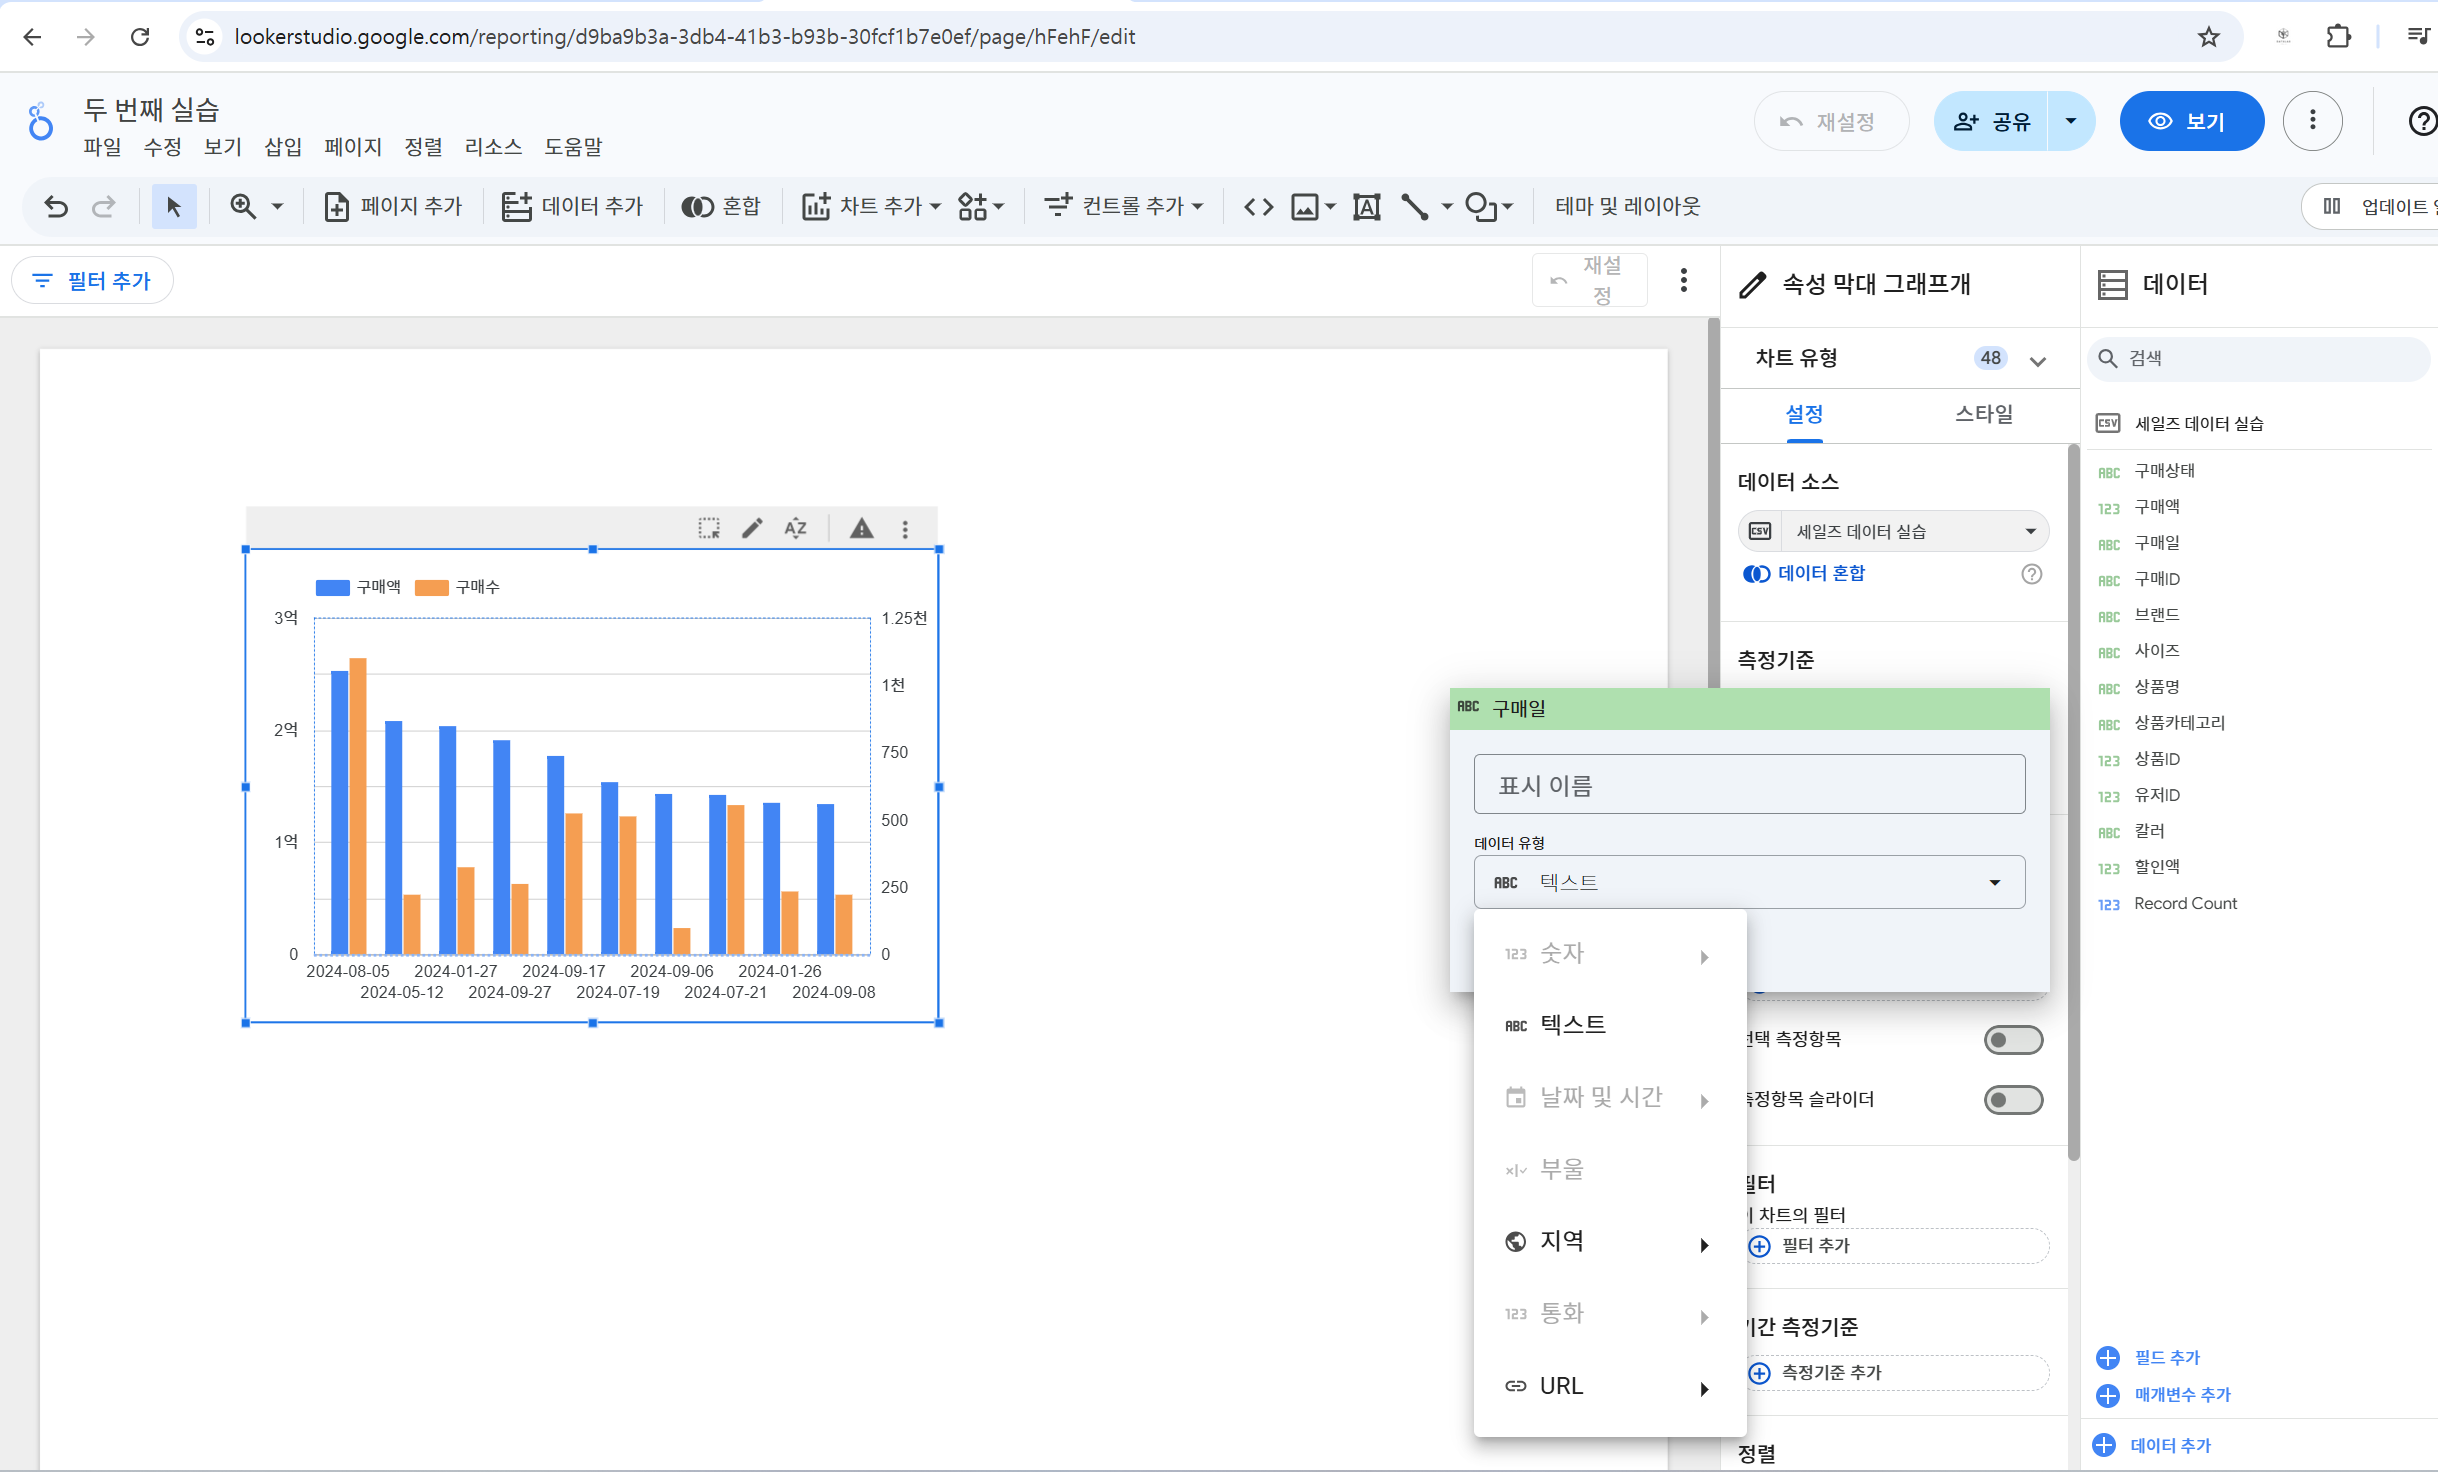Bookmark the page with the star icon
This screenshot has height=1472, width=2438.
point(2209,37)
